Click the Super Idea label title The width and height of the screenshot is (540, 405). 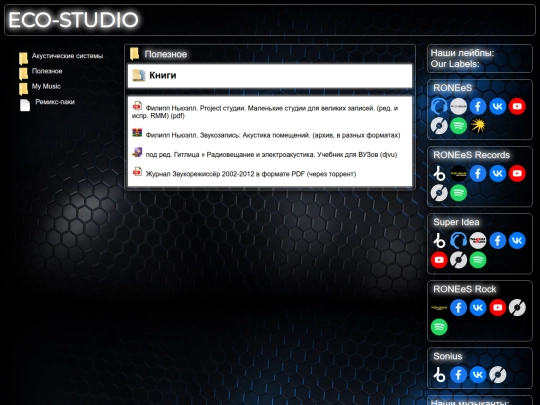coord(456,222)
